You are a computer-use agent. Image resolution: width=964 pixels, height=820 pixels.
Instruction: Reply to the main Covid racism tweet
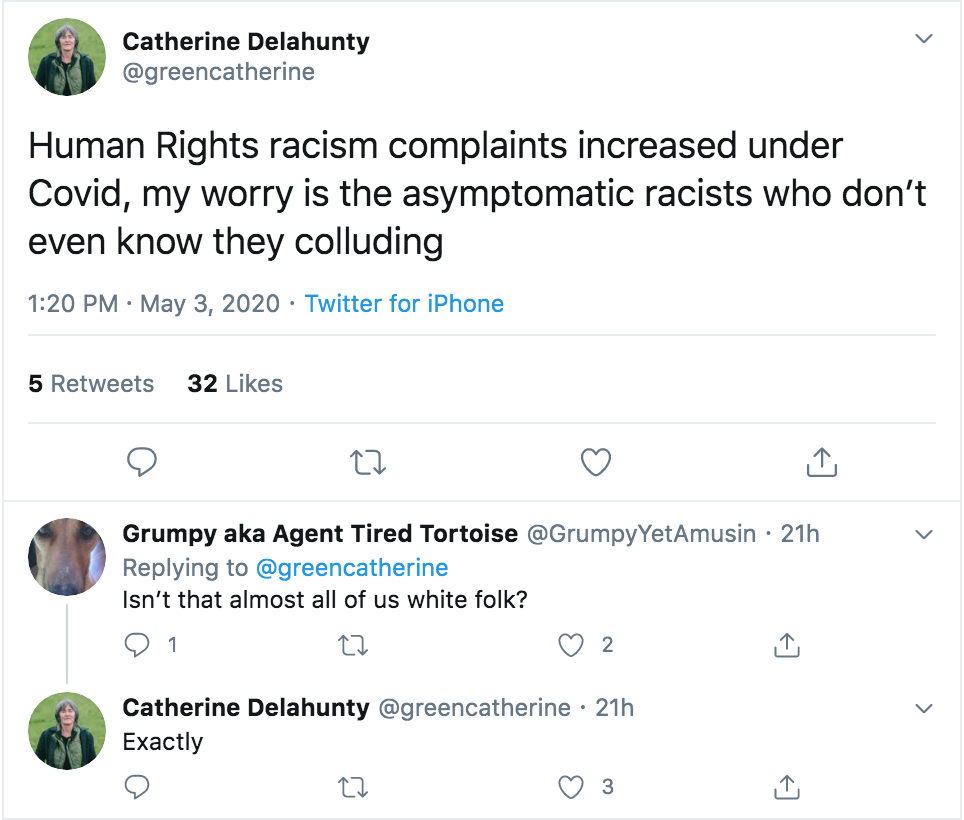click(x=142, y=462)
